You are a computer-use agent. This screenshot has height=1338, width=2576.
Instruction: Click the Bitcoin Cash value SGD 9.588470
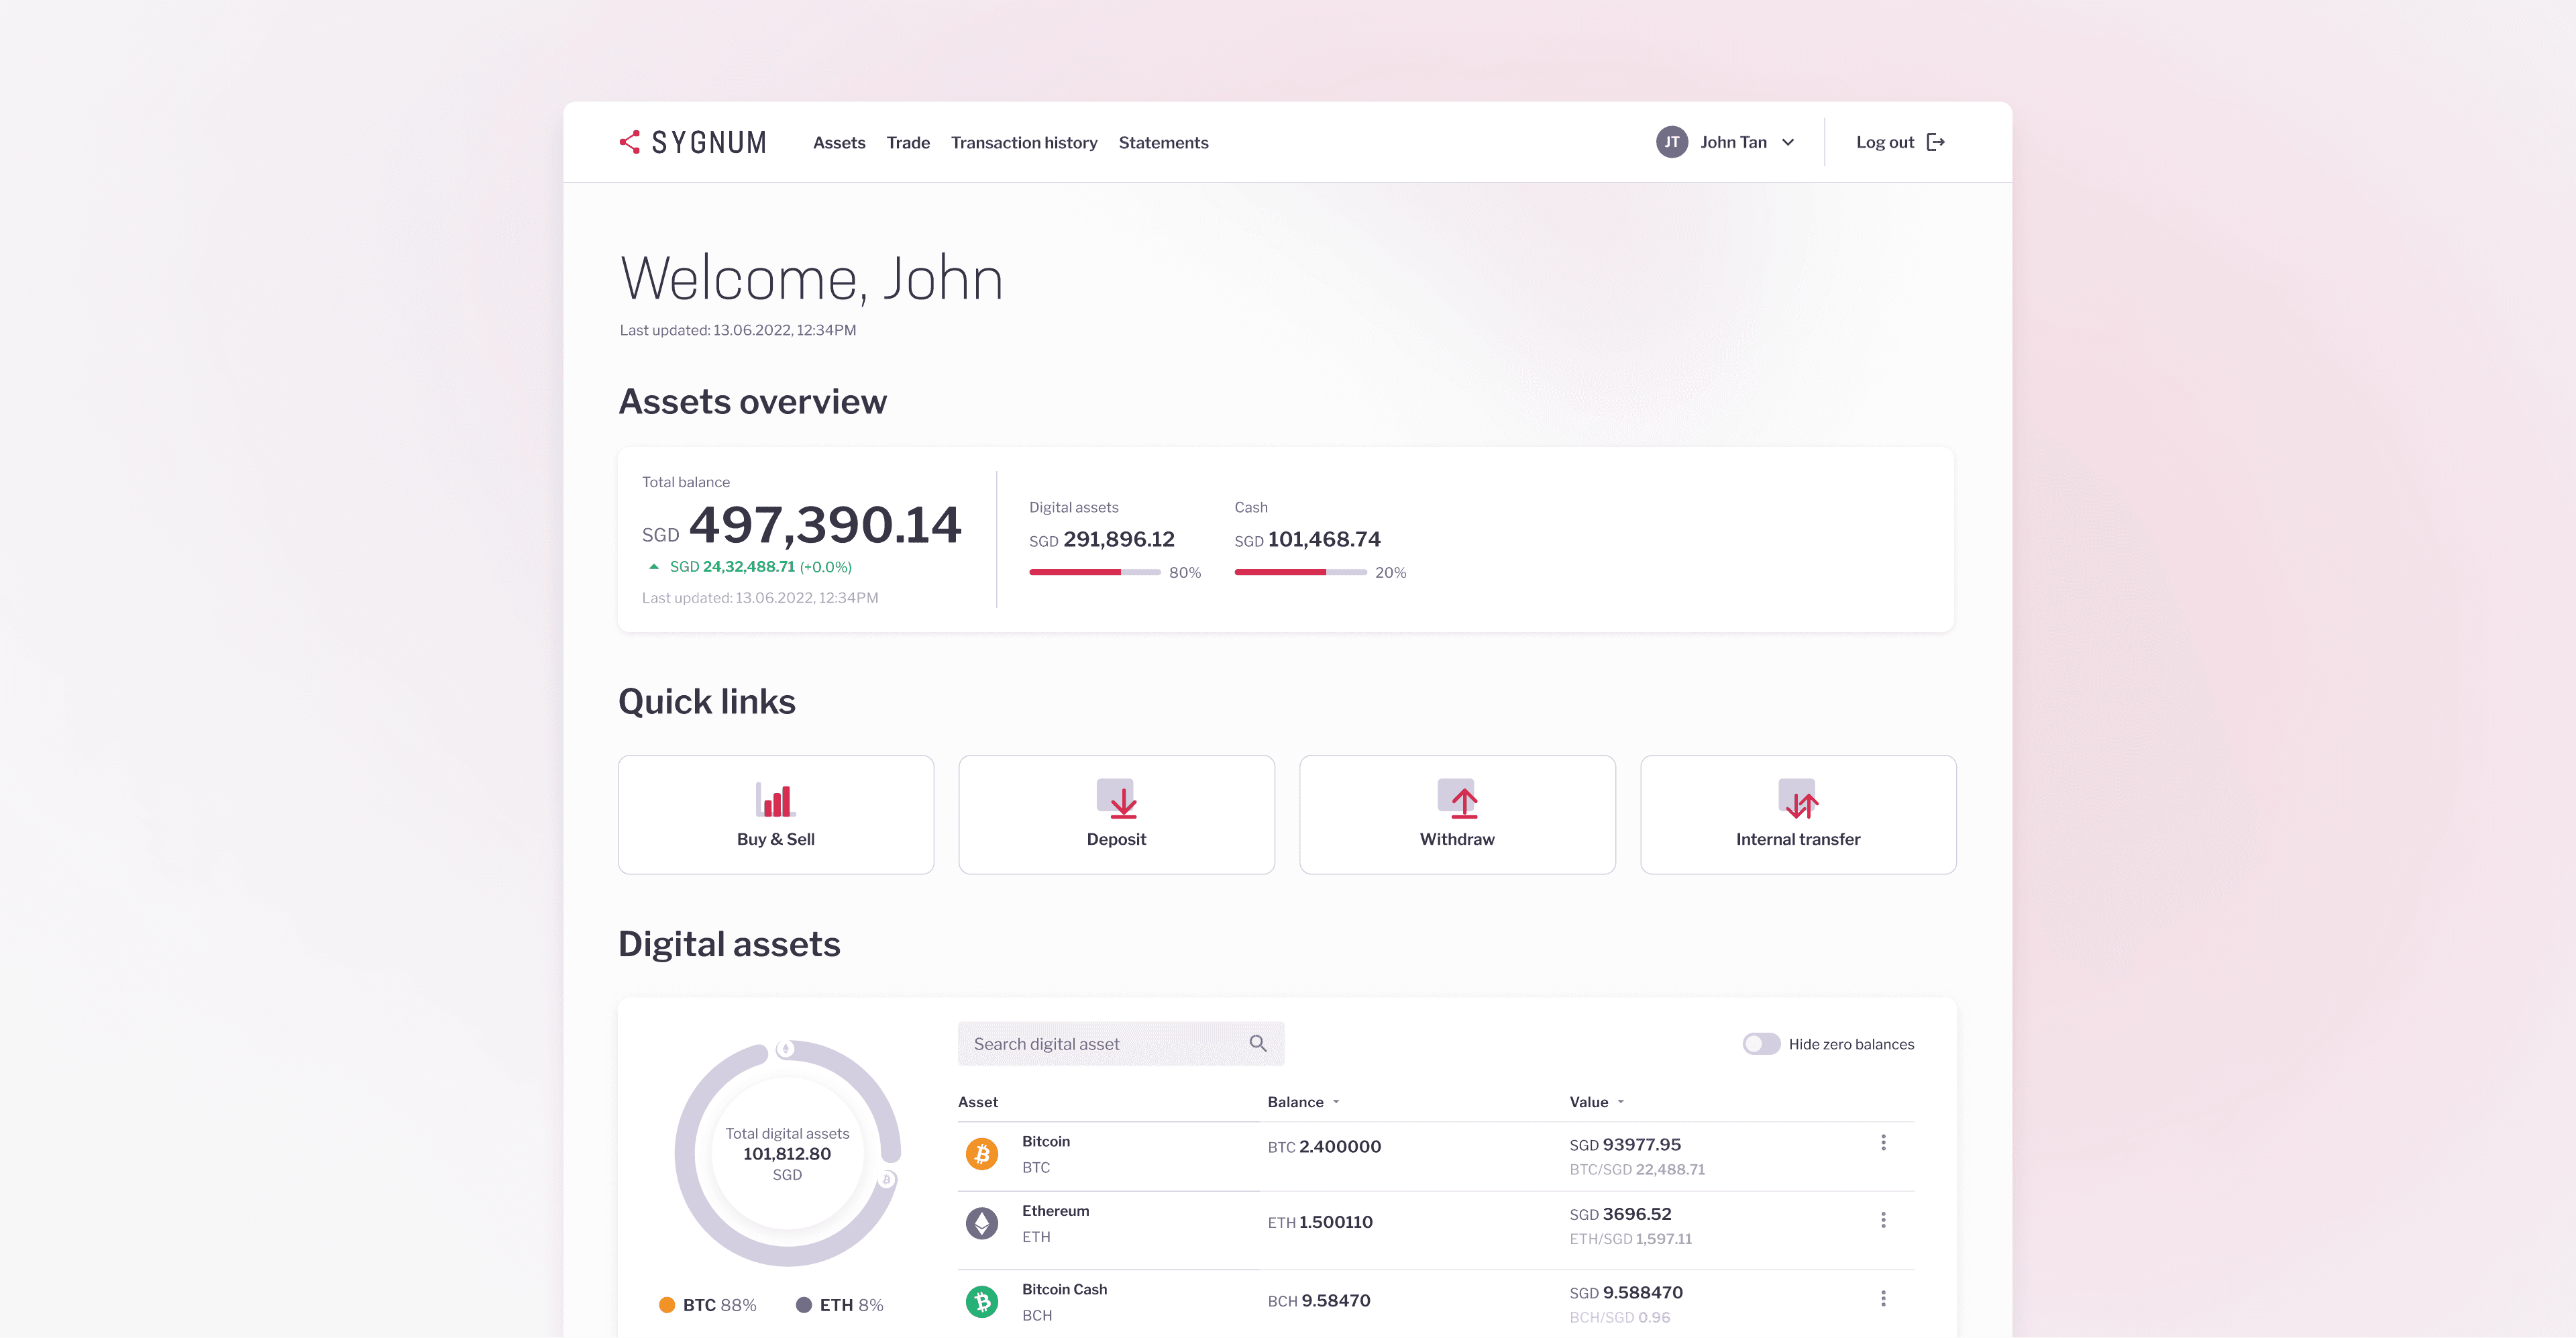[x=1626, y=1292]
